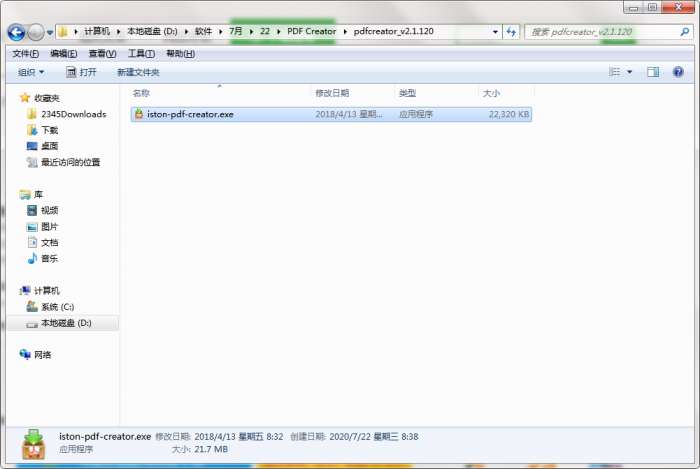This screenshot has width=700, height=469.
Task: Open 桌面 in favorites
Action: 50,146
